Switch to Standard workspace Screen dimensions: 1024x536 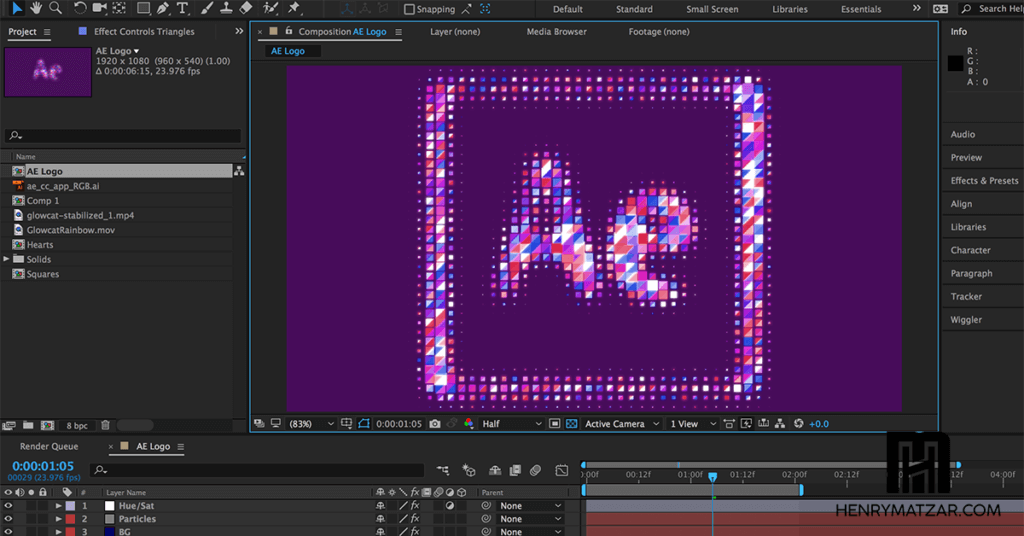[634, 9]
